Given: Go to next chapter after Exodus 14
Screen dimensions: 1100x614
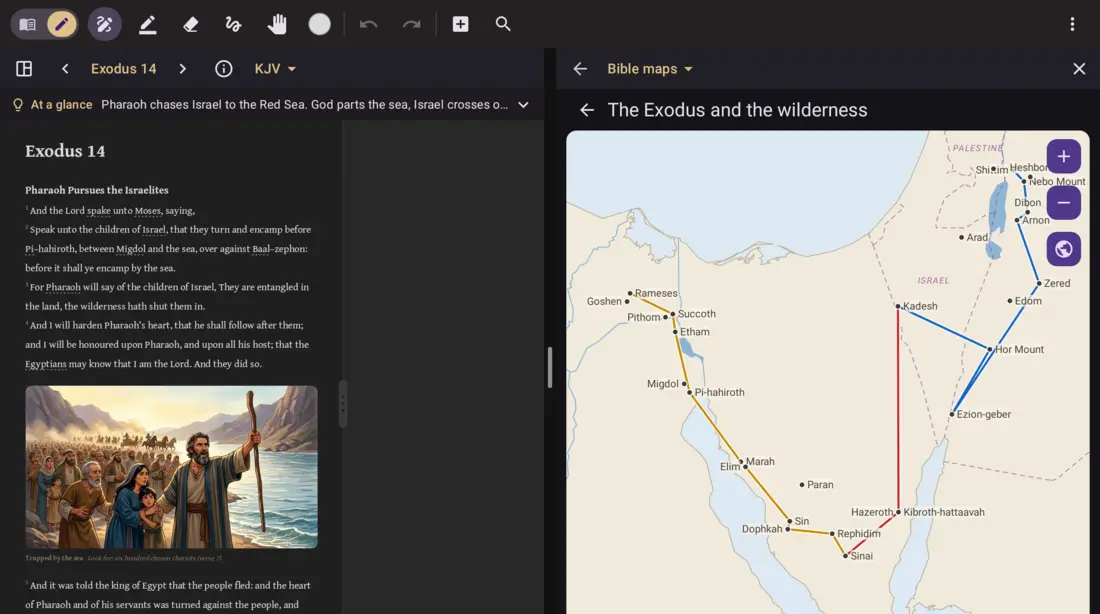Looking at the screenshot, I should (182, 69).
